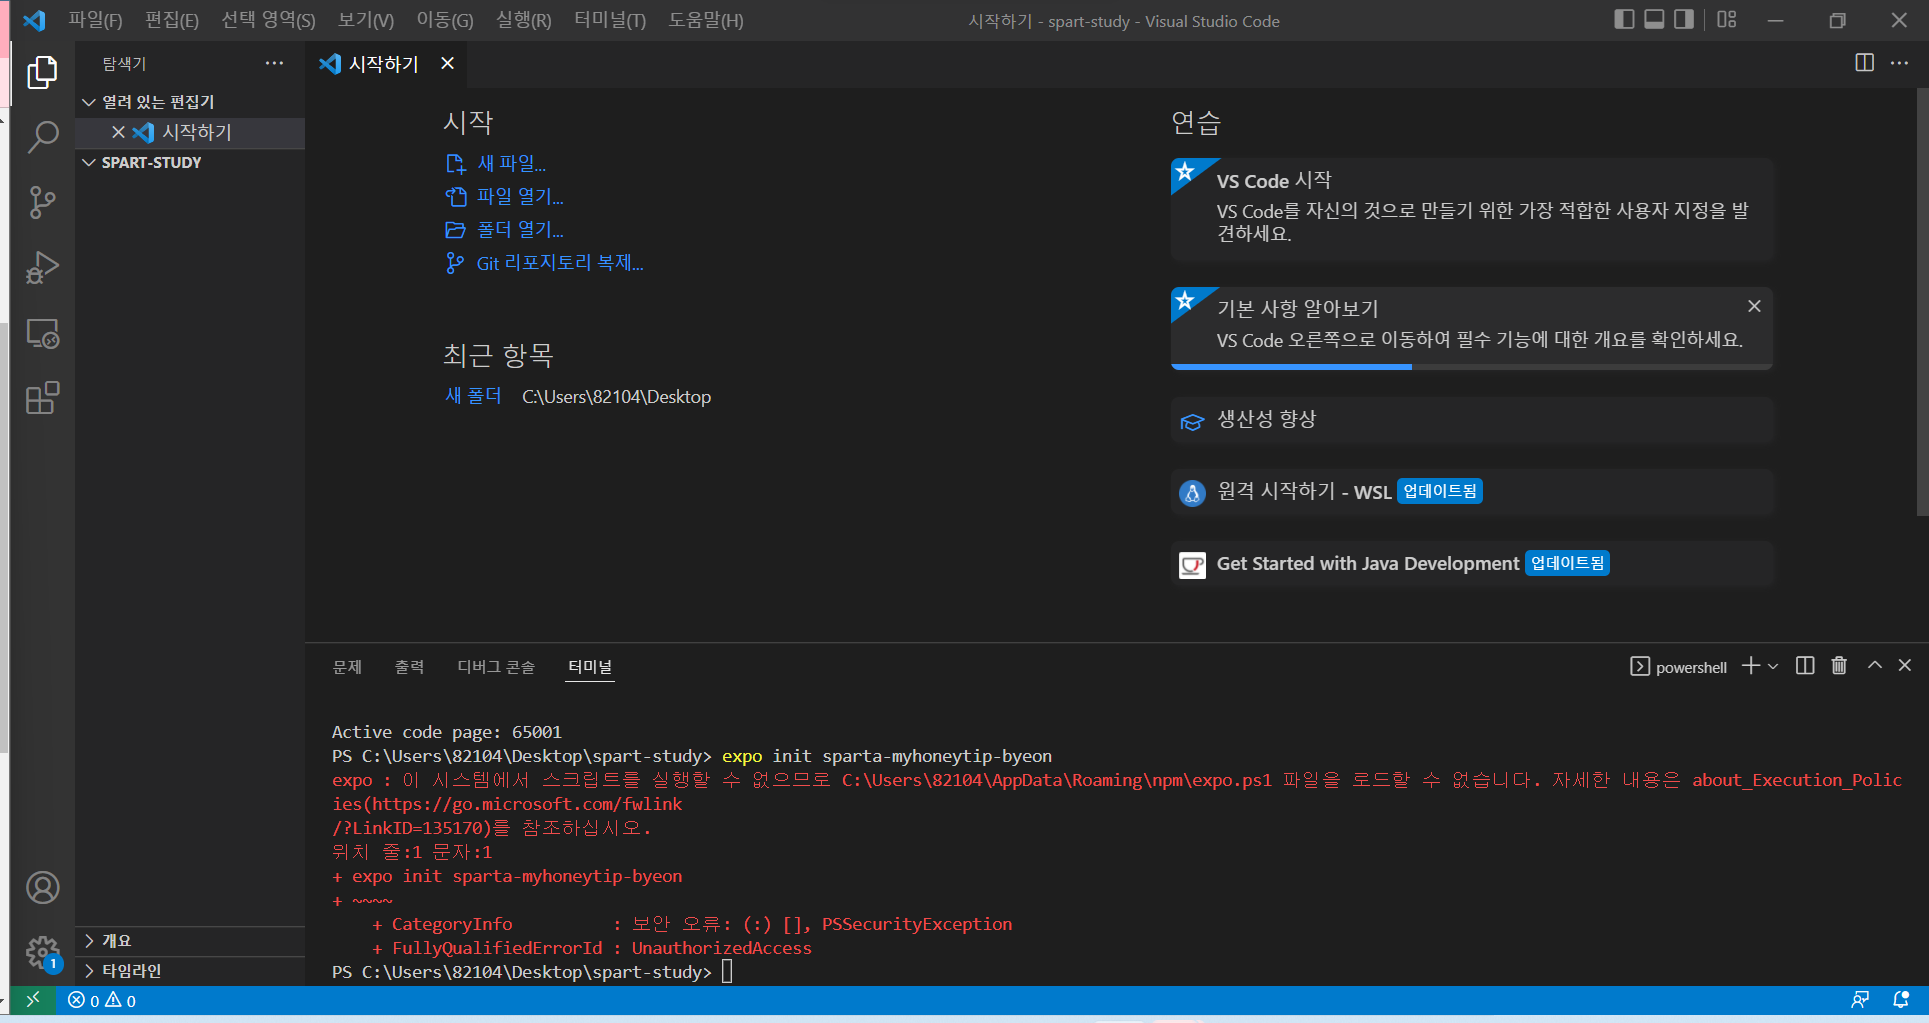The image size is (1929, 1023).
Task: Open the 생산성 향상 walkthrough
Action: pyautogui.click(x=1472, y=420)
